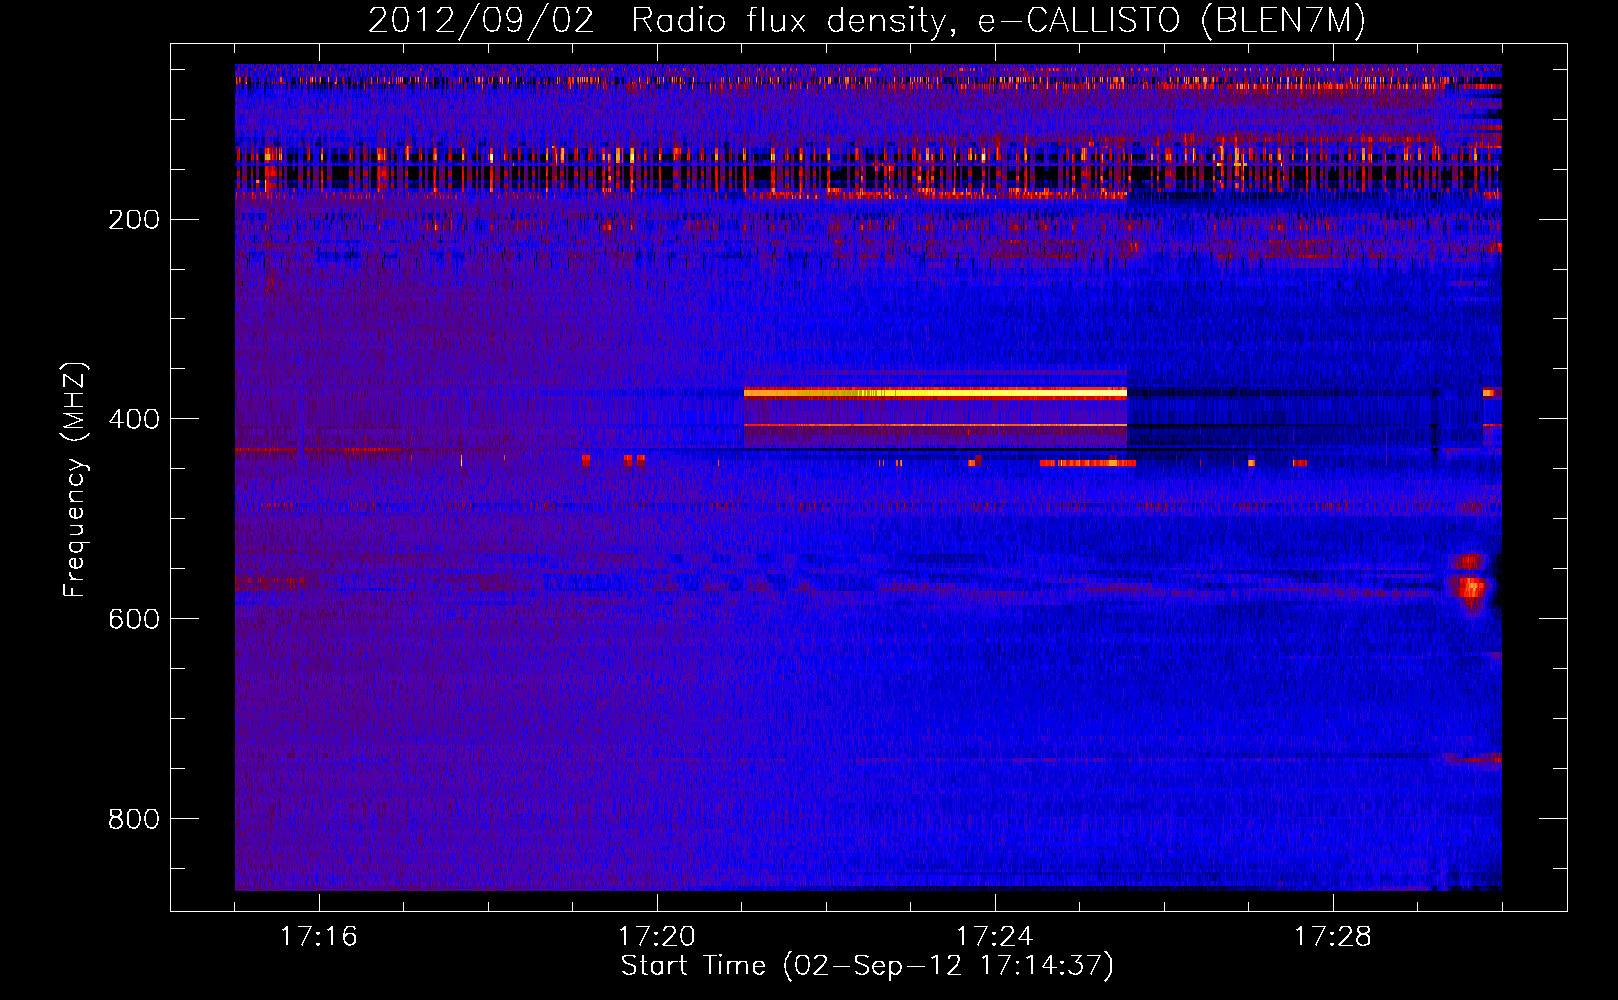
Task: Click the thin orange line at 408 MHz
Action: pyautogui.click(x=935, y=425)
